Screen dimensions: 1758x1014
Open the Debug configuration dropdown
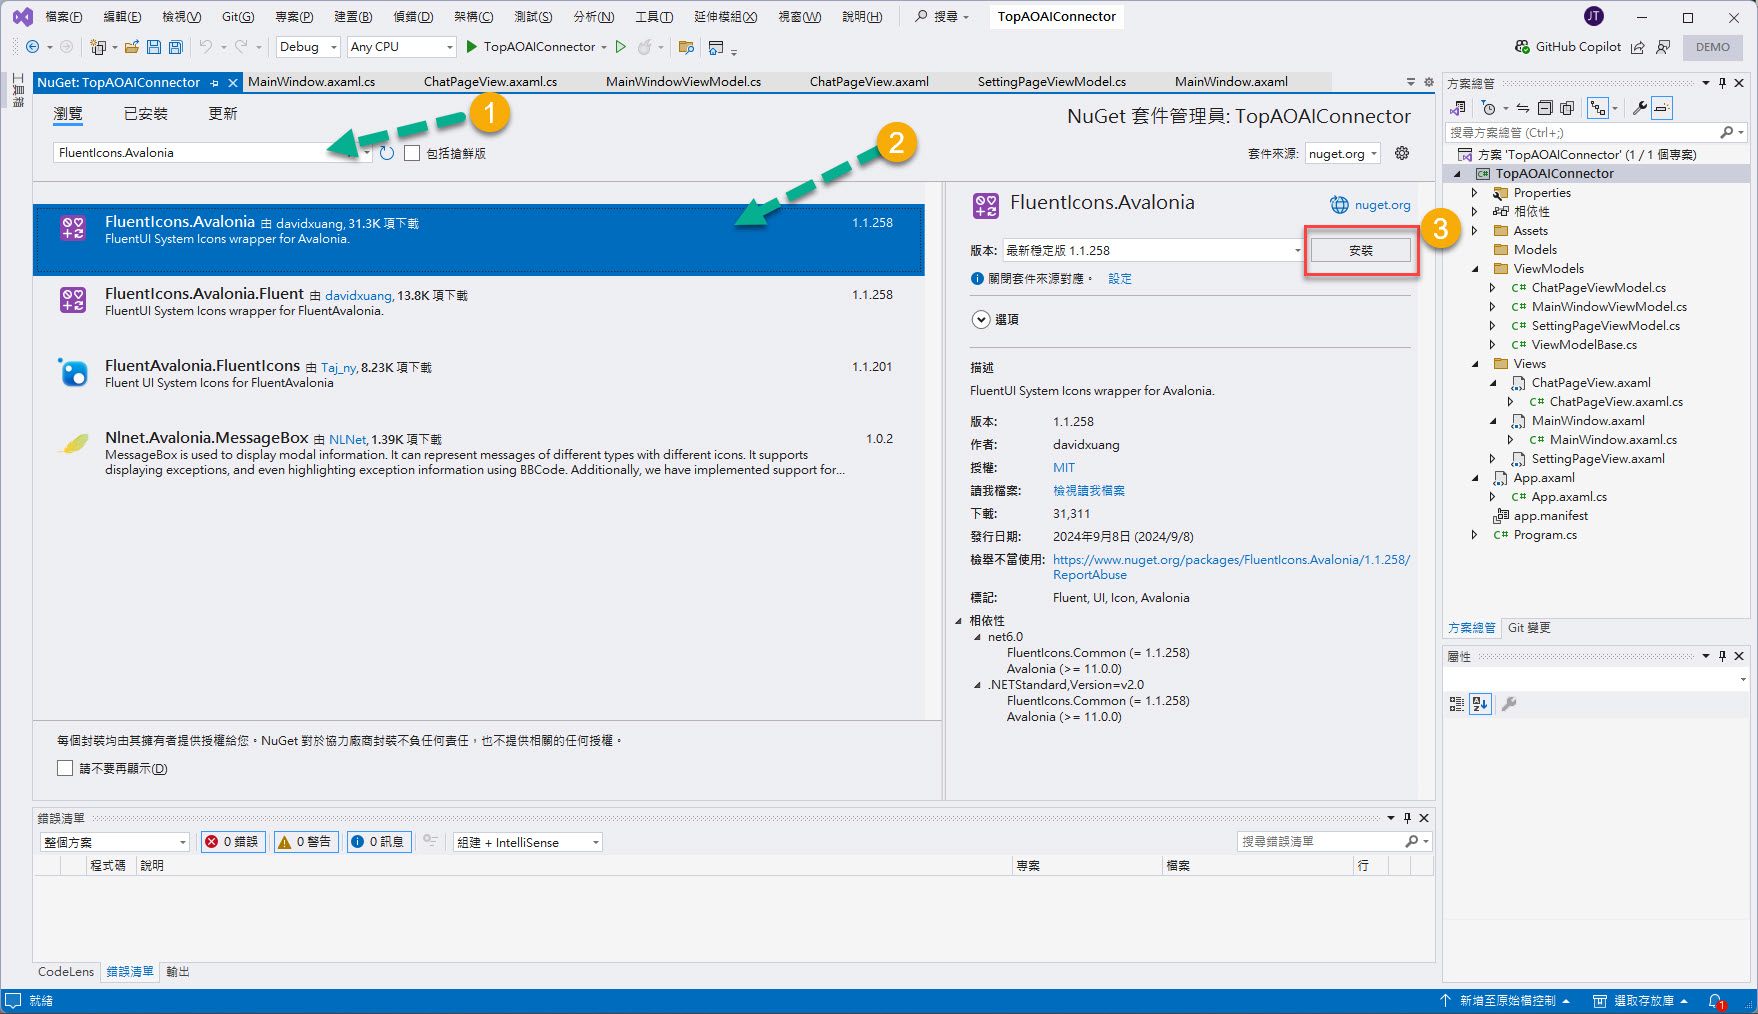[309, 47]
